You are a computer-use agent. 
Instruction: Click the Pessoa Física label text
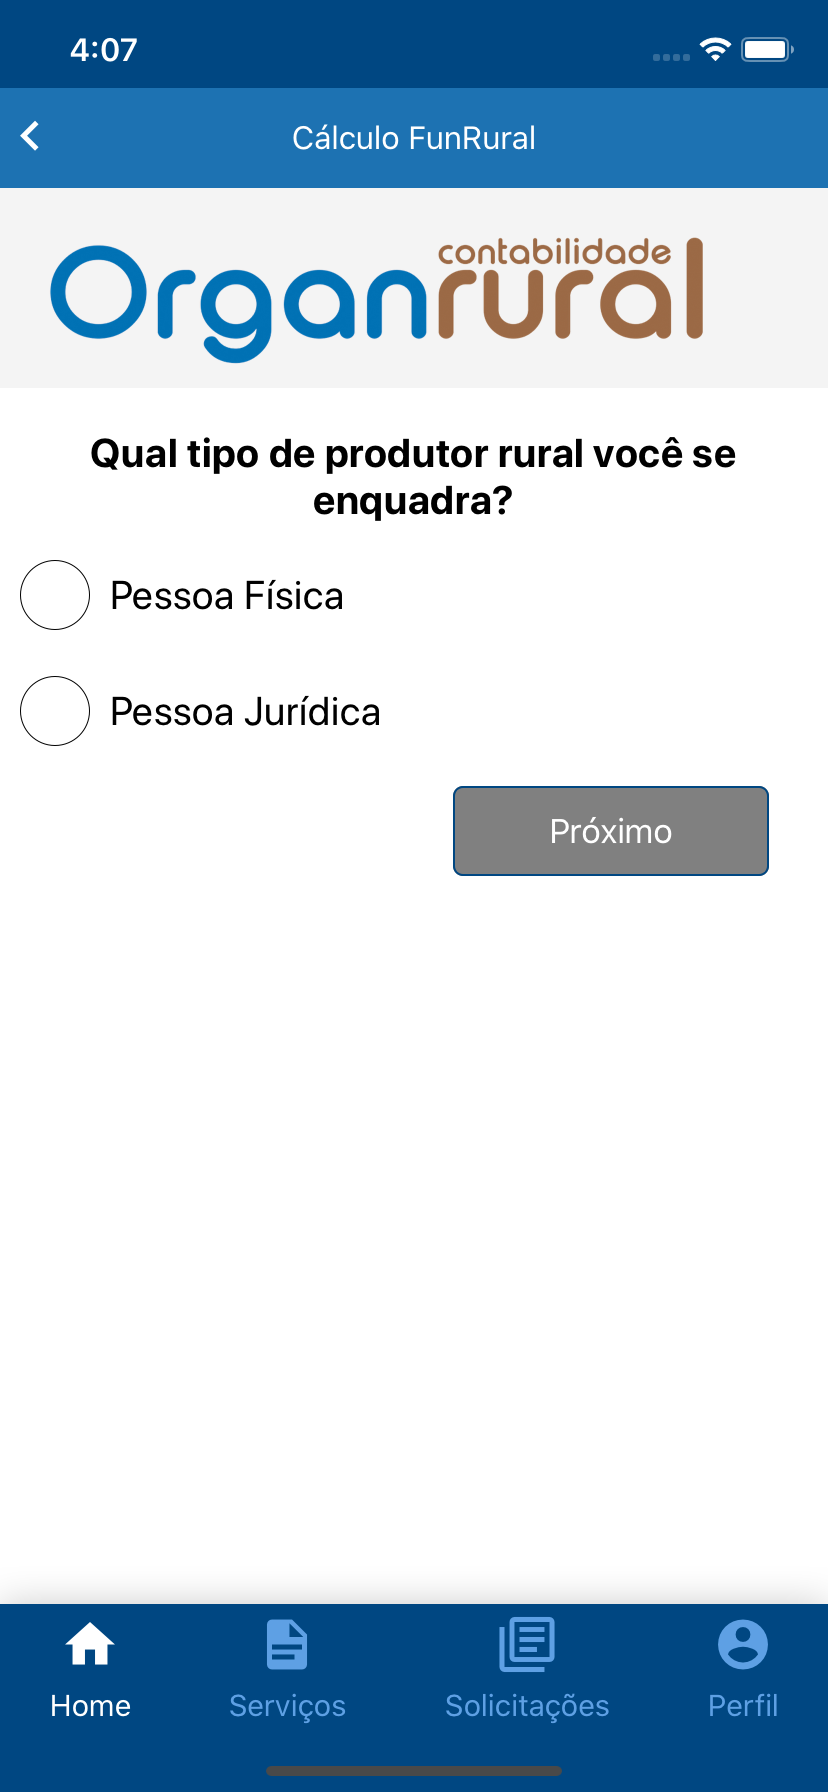point(227,596)
